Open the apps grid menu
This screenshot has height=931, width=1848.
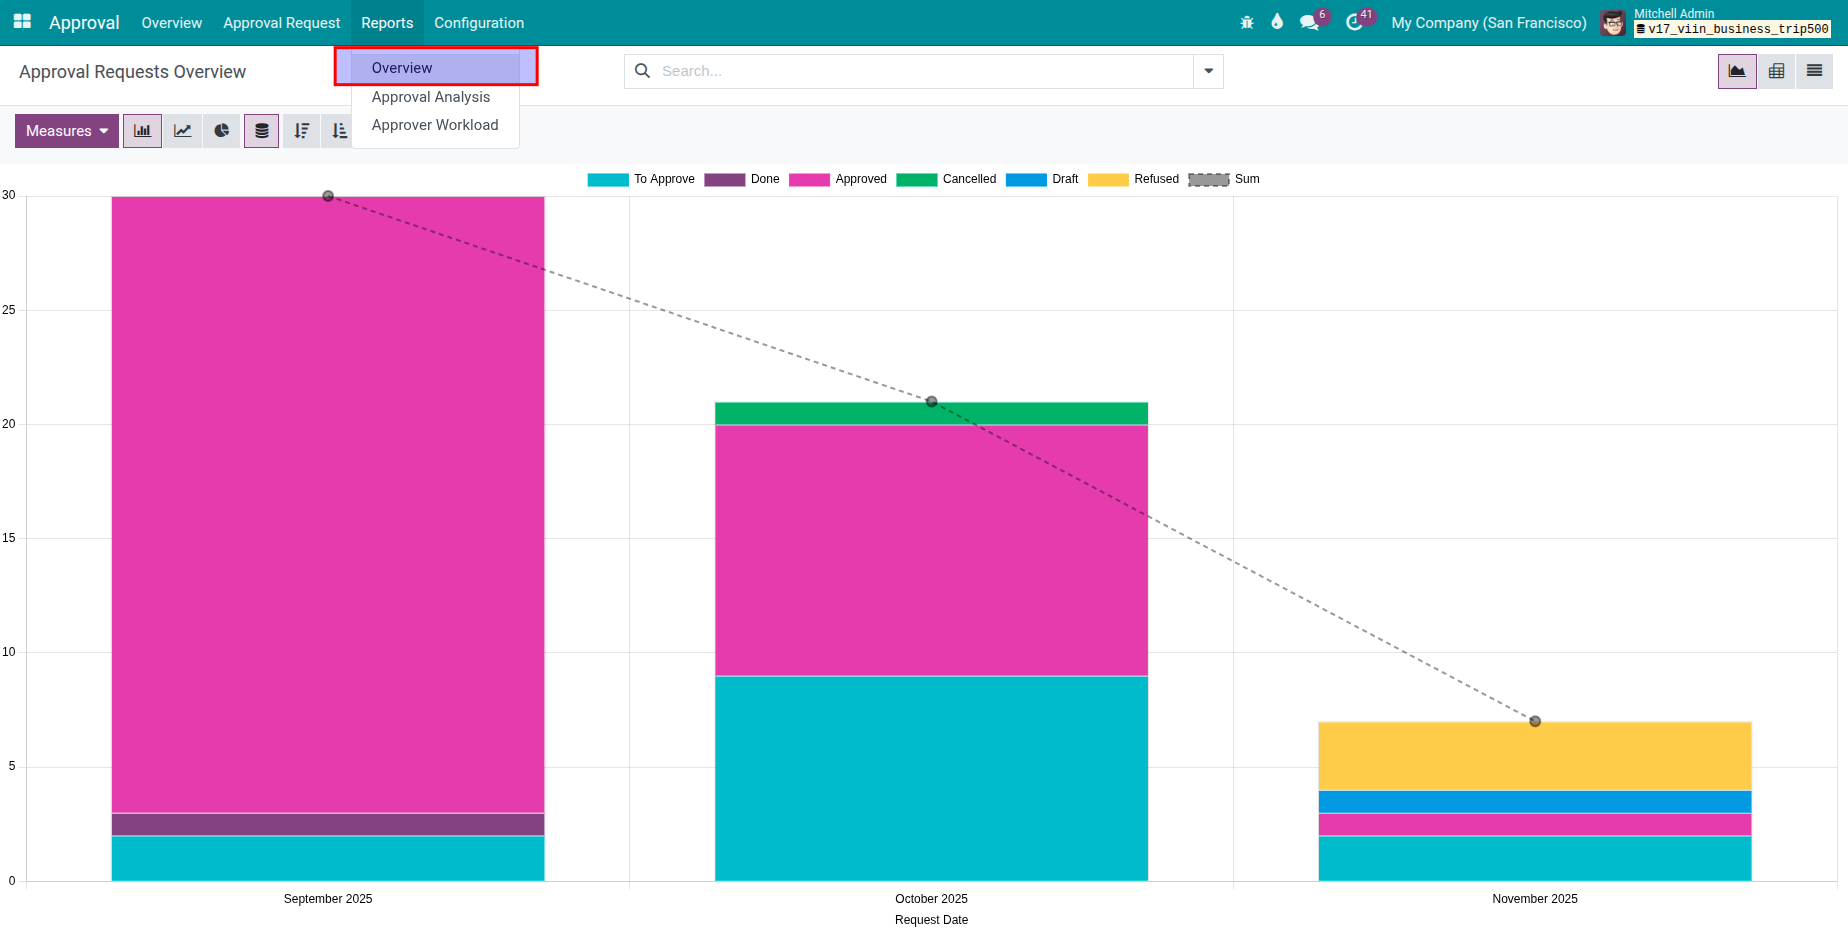21,20
